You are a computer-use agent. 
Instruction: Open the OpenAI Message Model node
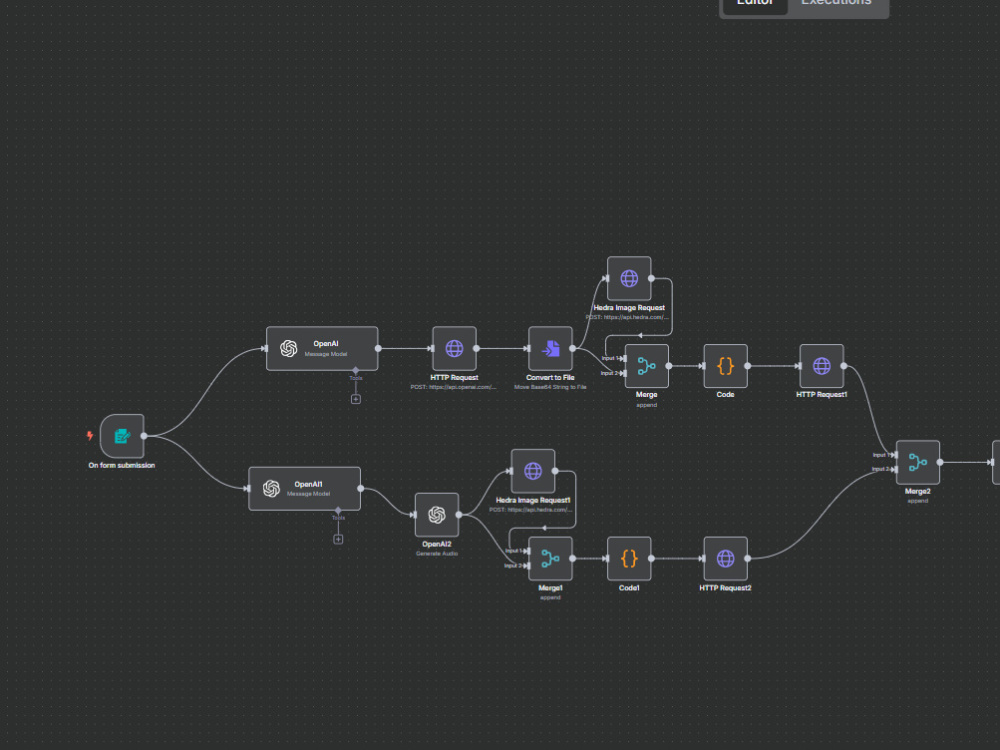click(x=322, y=348)
